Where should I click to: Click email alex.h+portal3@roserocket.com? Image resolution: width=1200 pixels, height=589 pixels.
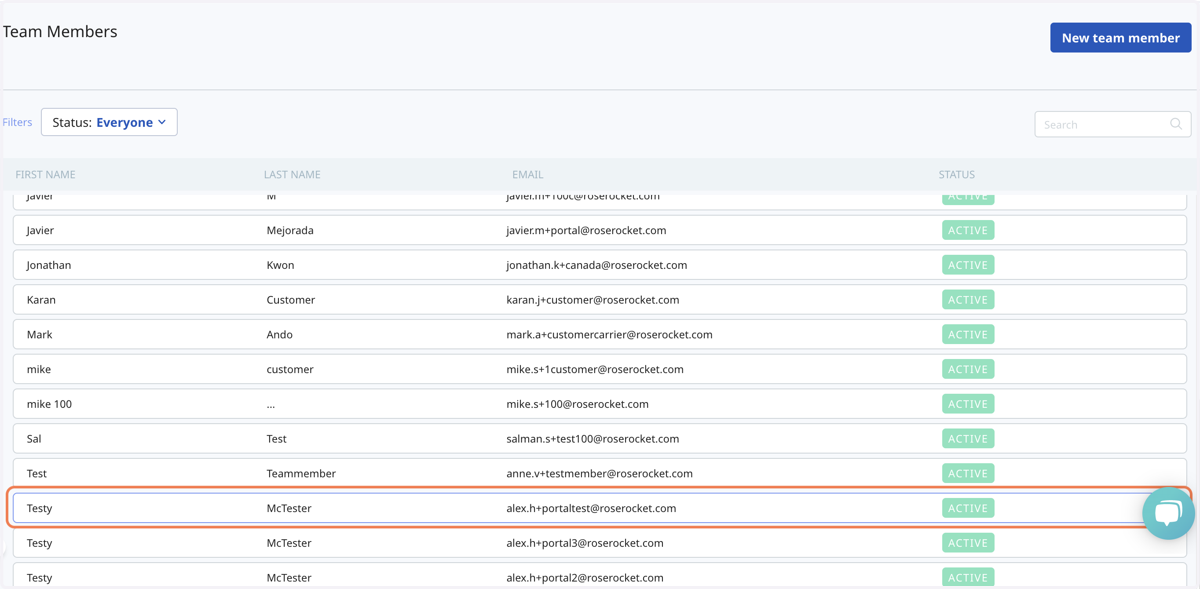tap(585, 543)
